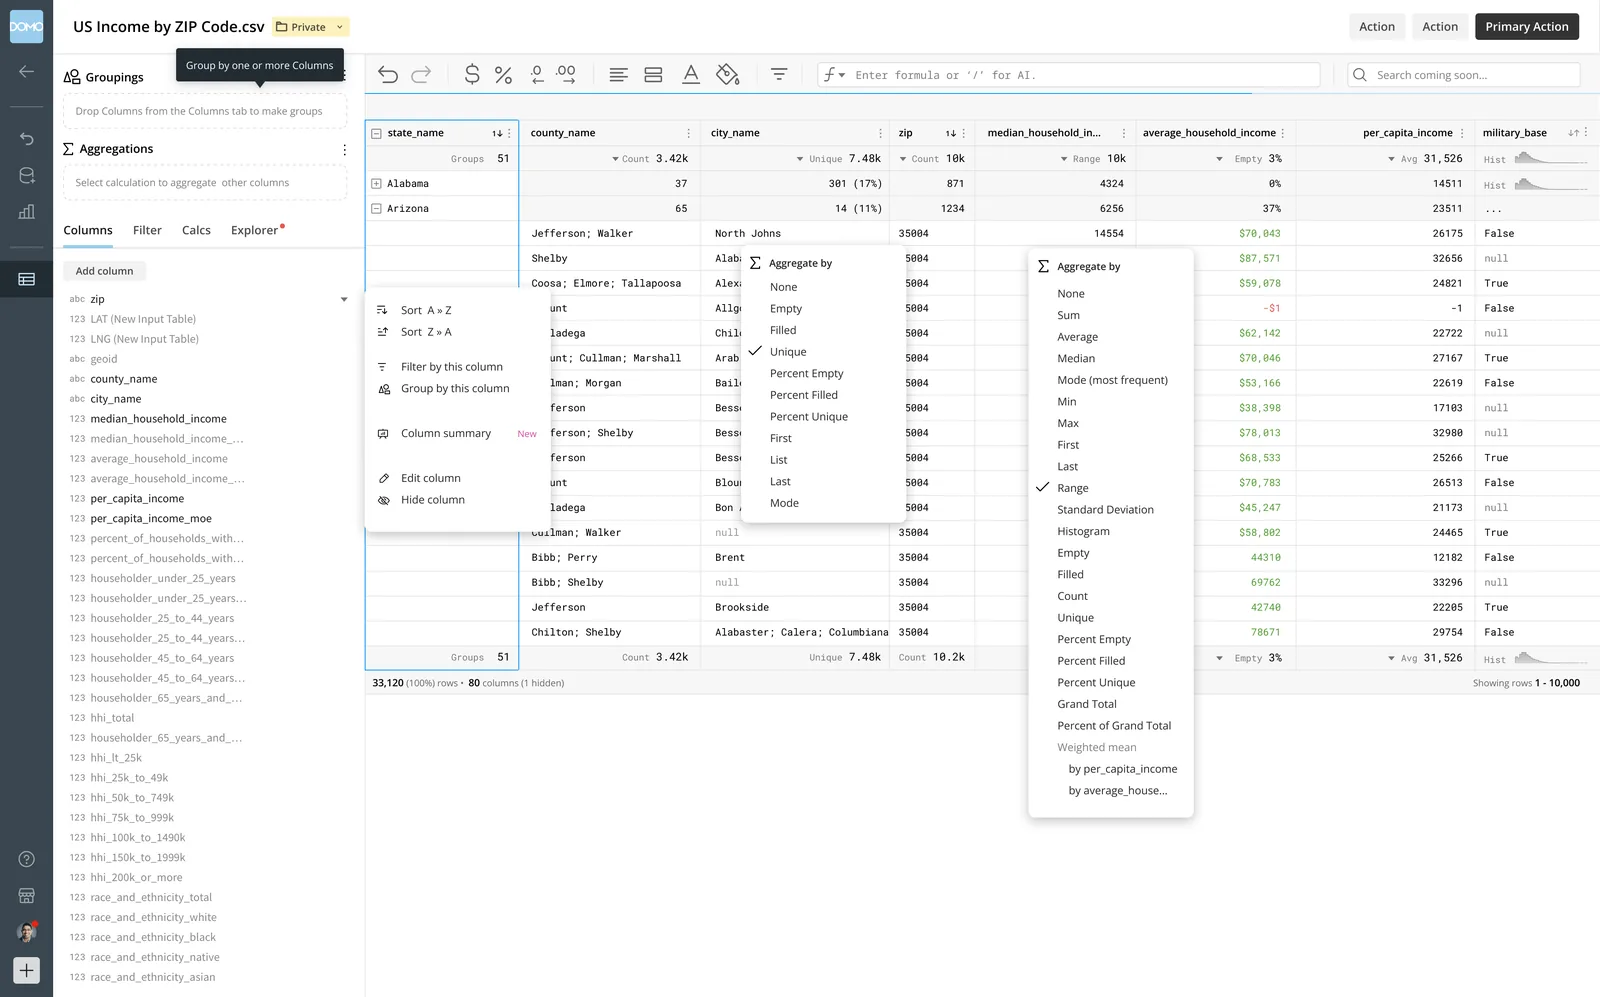Select Sort A » Z menu entry
Image resolution: width=1600 pixels, height=997 pixels.
[426, 311]
